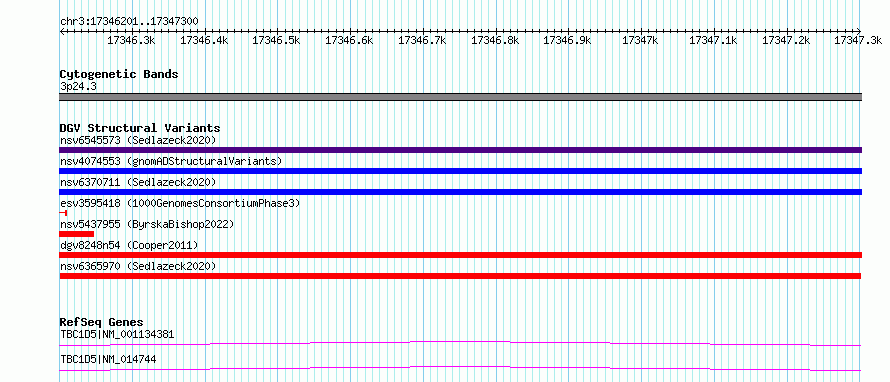Viewport: 890px width, 382px height.
Task: Click ruler tick label 17346.4k
Action: tap(204, 40)
